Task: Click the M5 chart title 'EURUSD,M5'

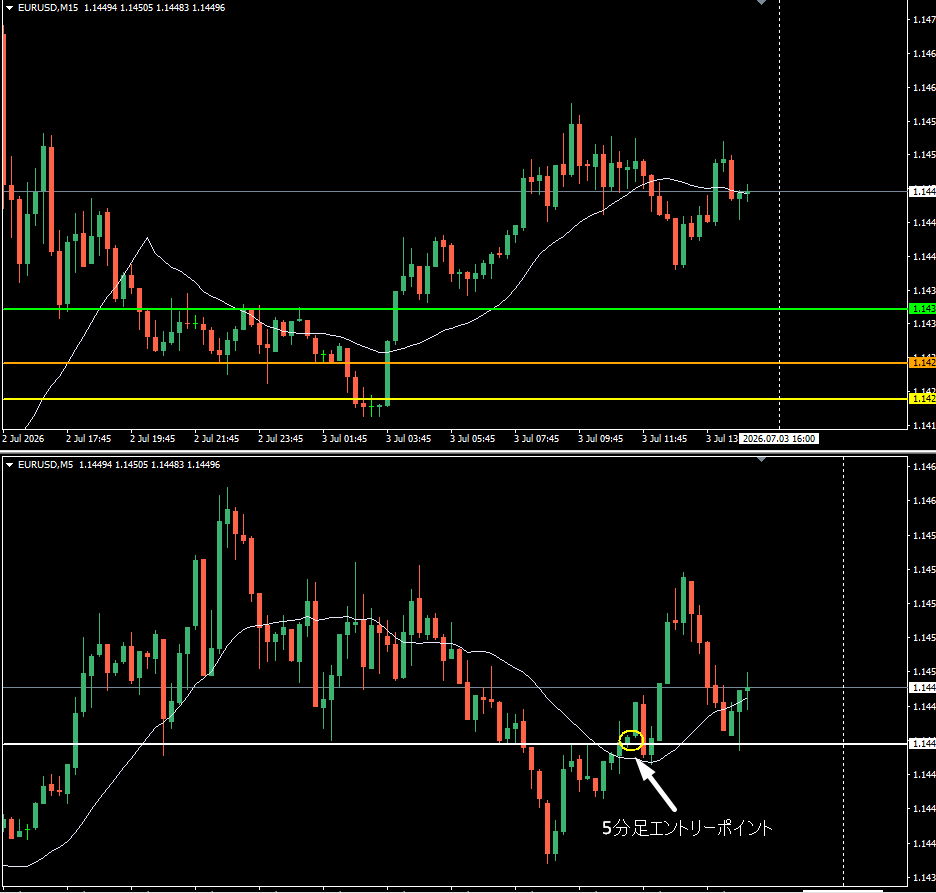Action: (45, 464)
